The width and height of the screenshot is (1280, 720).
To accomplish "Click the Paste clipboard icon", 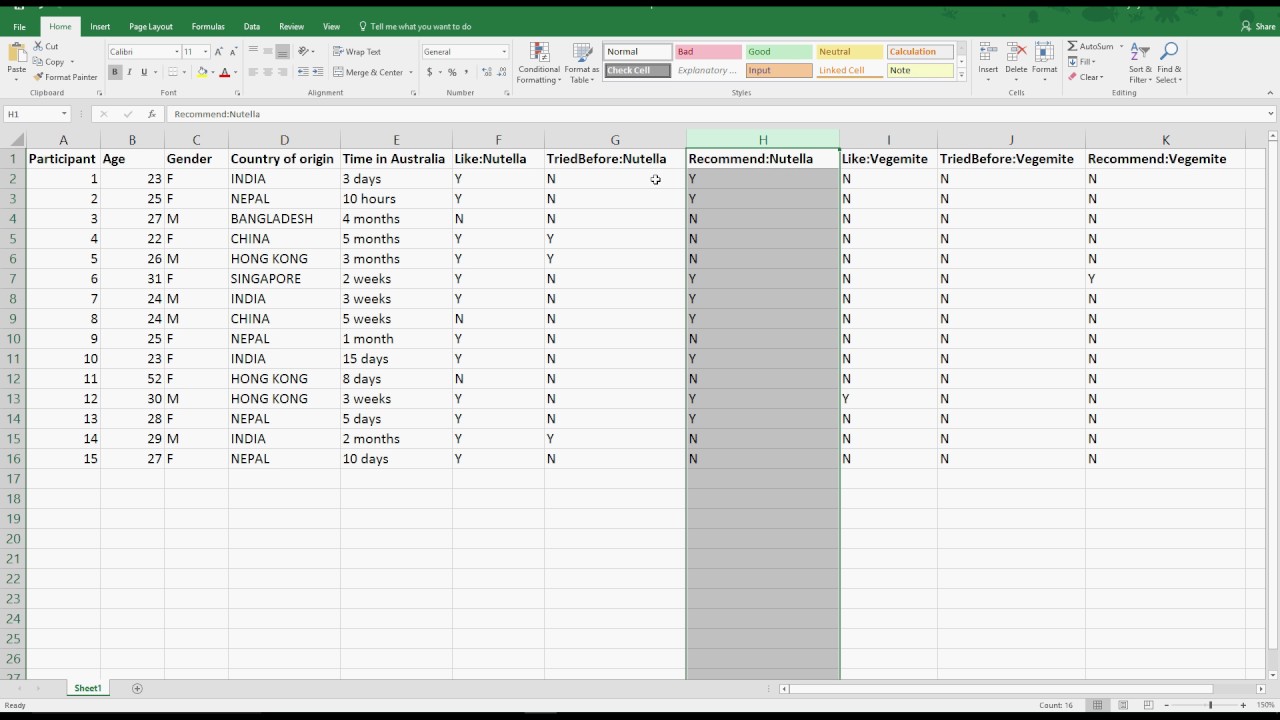I will pos(17,53).
